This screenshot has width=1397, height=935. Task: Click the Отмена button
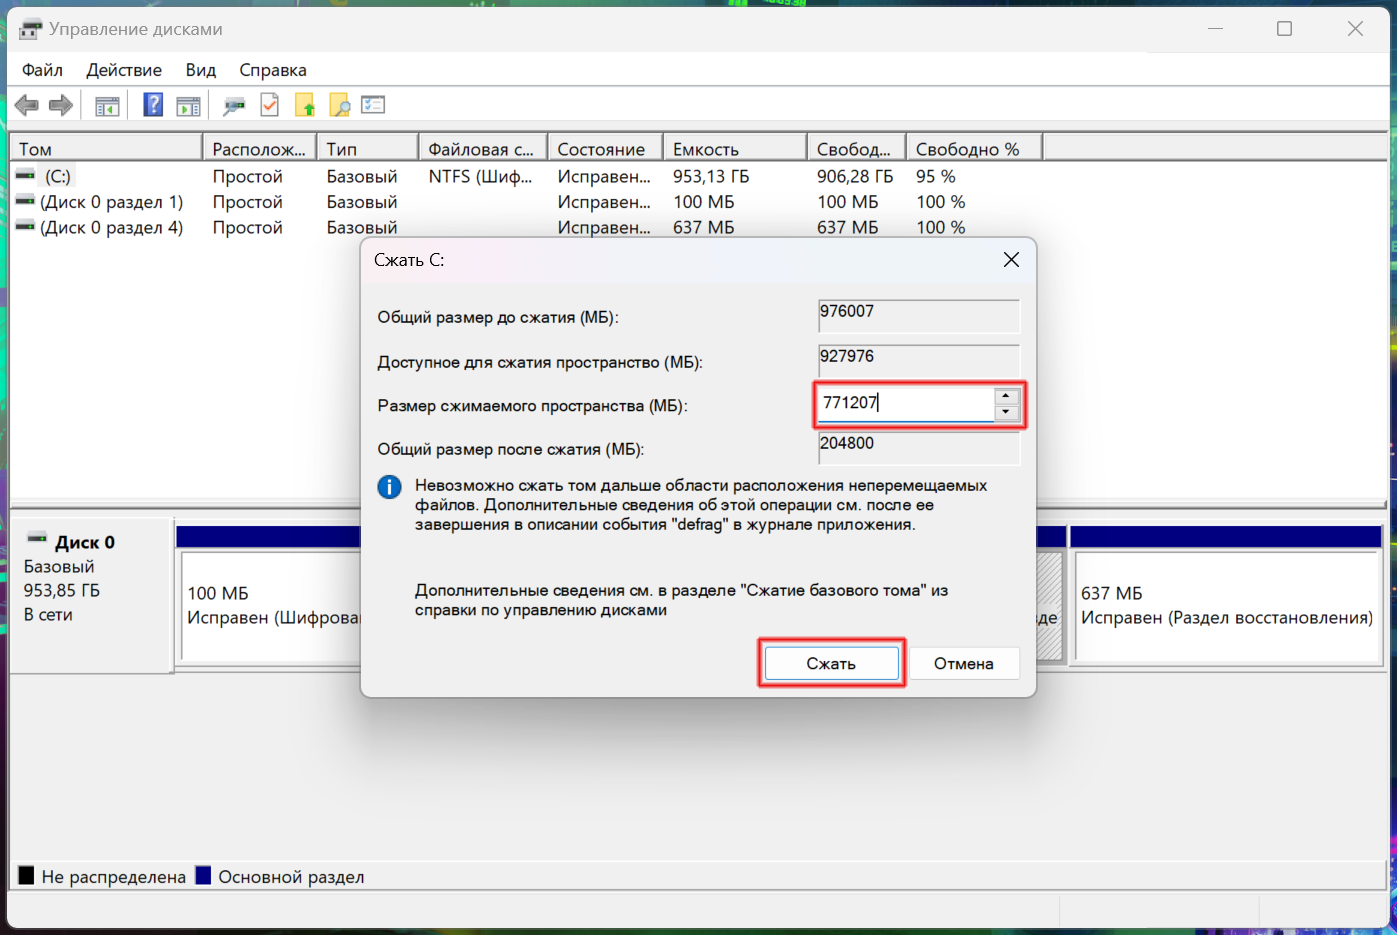[964, 663]
